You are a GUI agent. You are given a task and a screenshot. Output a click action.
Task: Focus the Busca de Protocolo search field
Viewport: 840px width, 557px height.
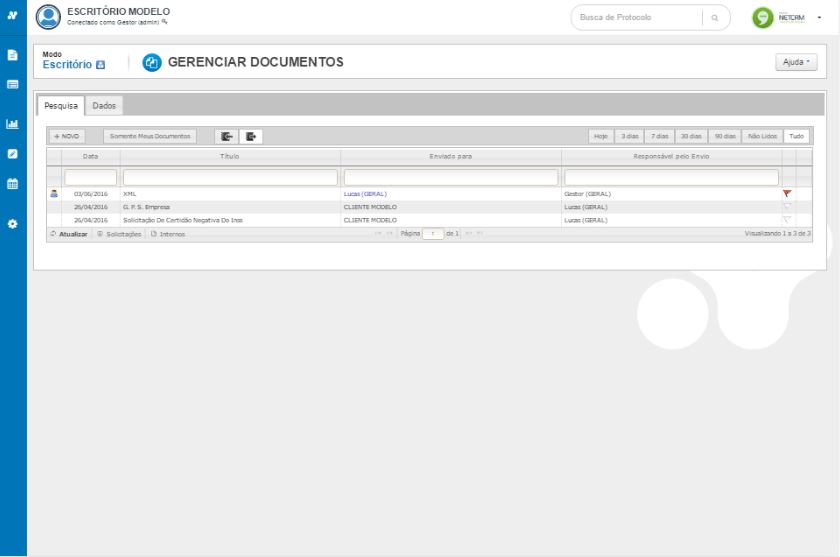point(638,18)
